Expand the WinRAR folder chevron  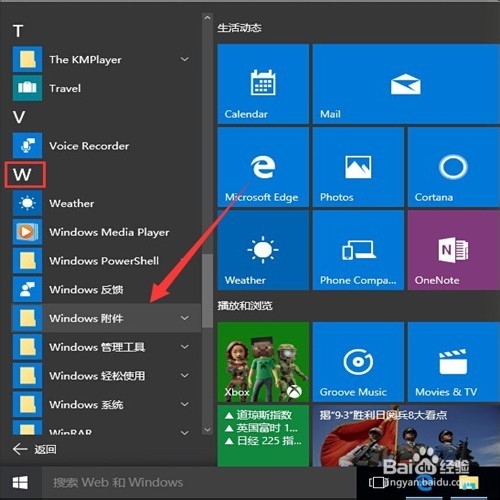[x=184, y=433]
